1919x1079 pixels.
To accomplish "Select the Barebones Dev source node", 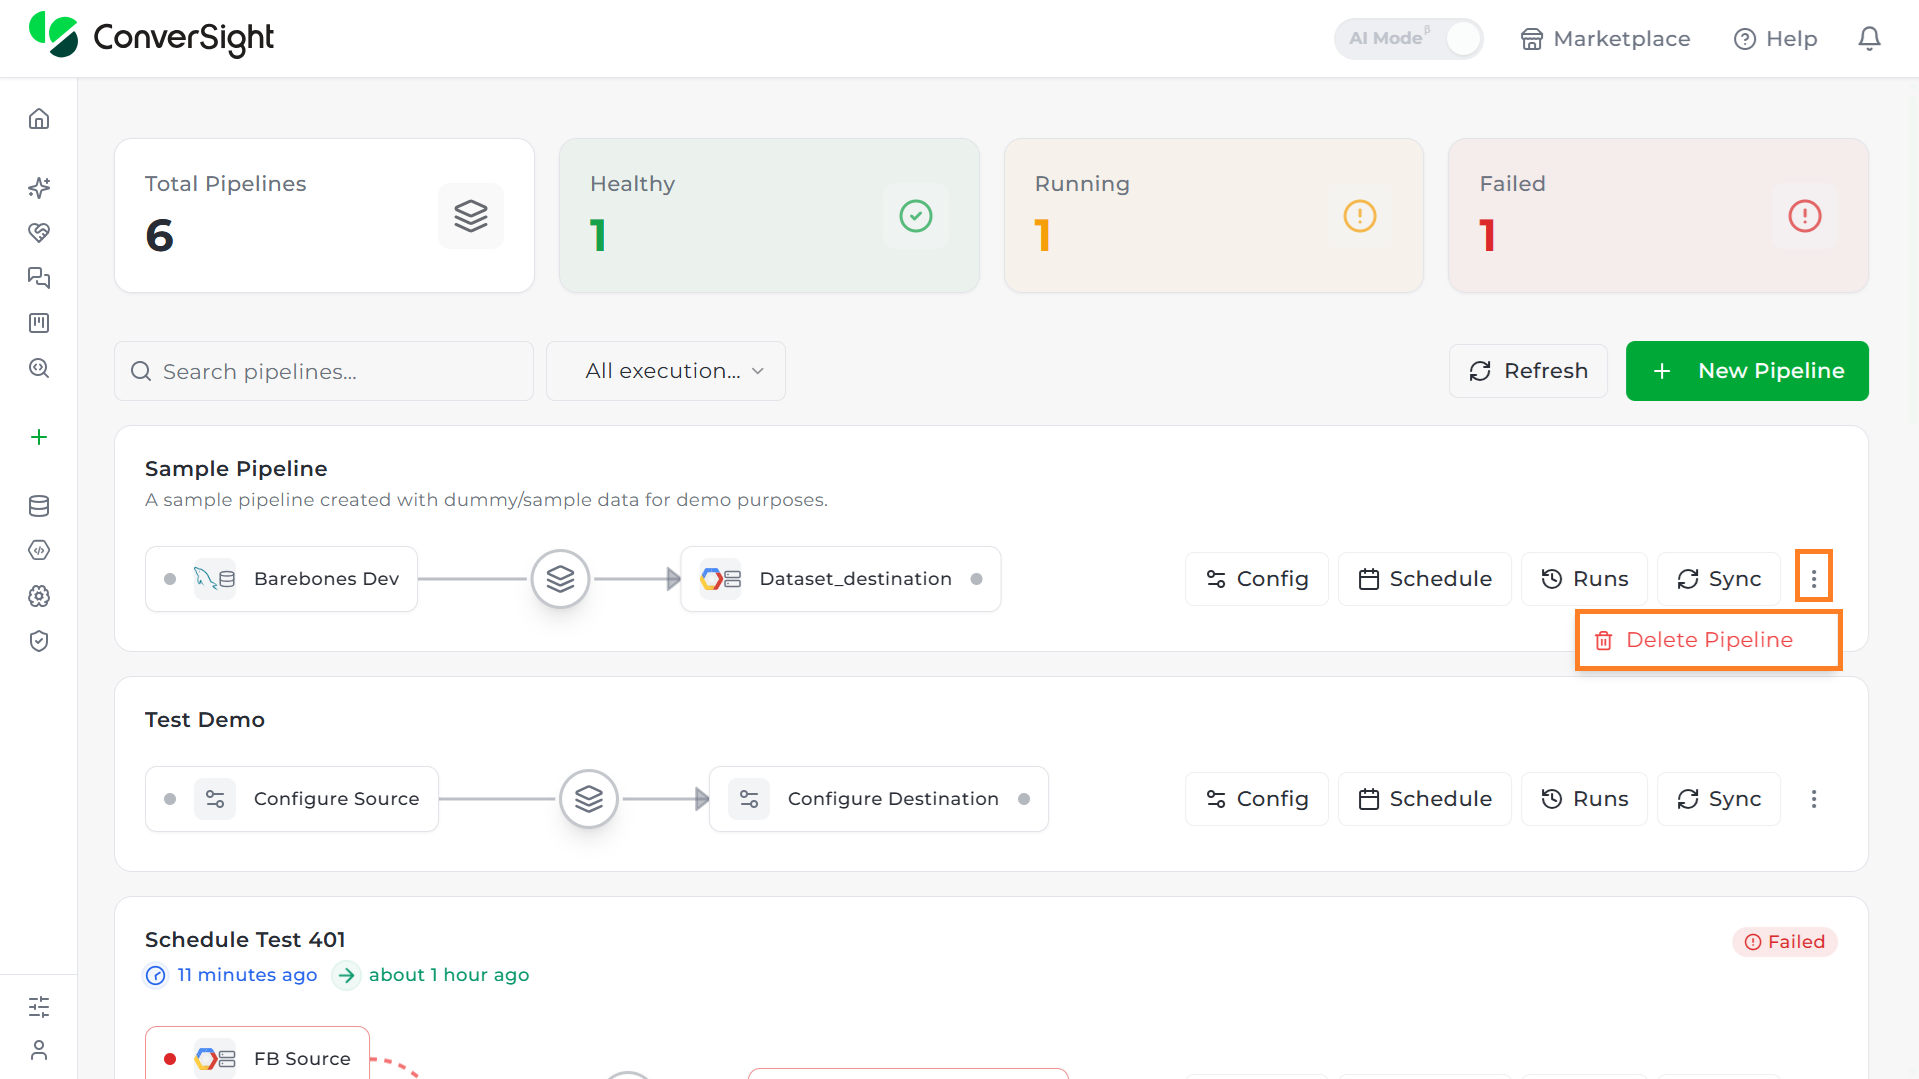I will point(281,579).
